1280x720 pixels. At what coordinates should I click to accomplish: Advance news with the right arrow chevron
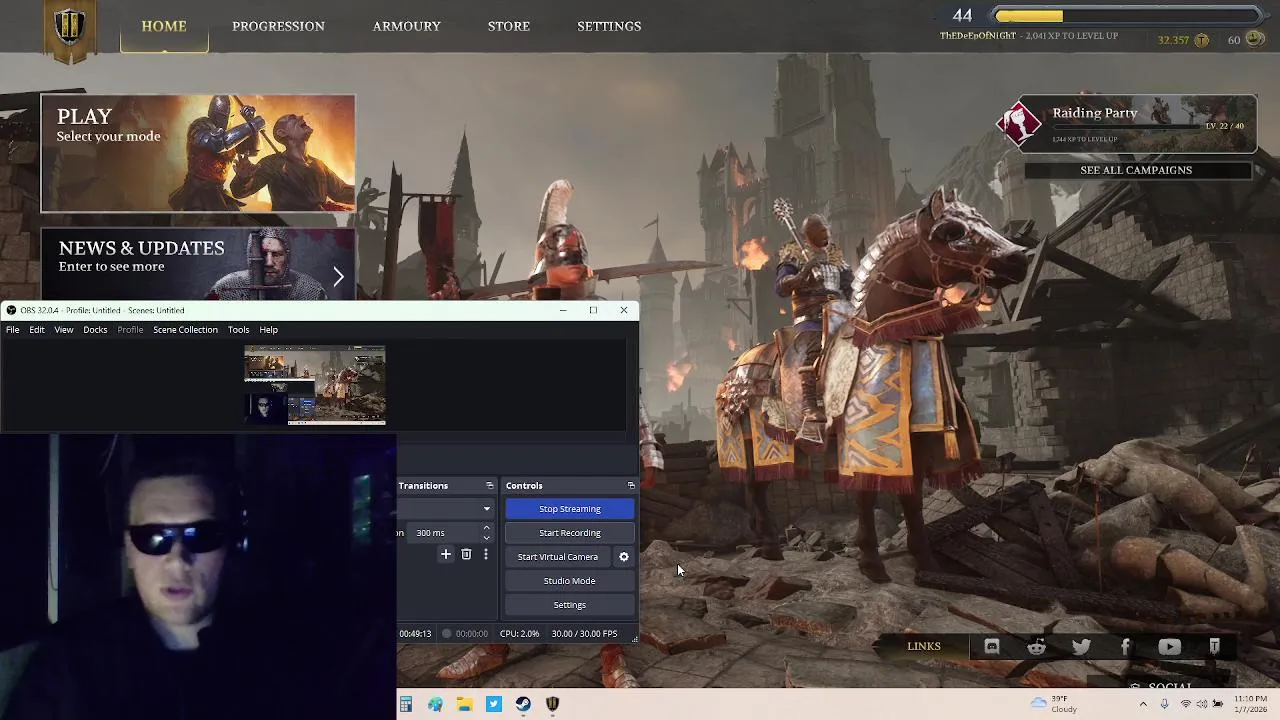pos(338,277)
